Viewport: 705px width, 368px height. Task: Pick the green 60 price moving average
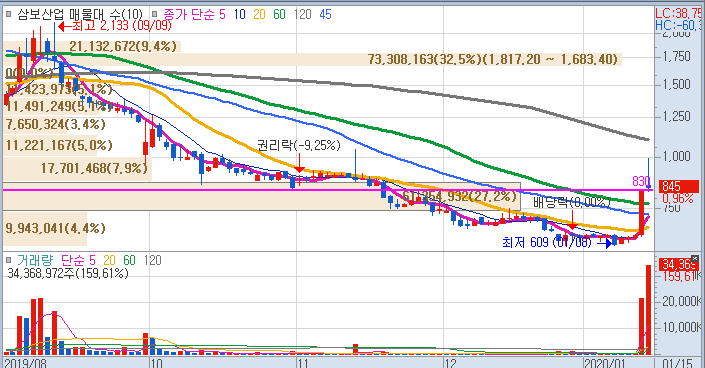(x=279, y=14)
